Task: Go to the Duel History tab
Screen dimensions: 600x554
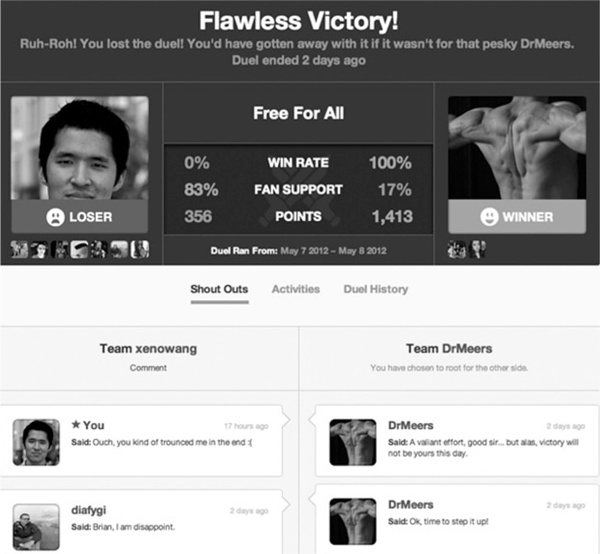Action: click(x=375, y=289)
